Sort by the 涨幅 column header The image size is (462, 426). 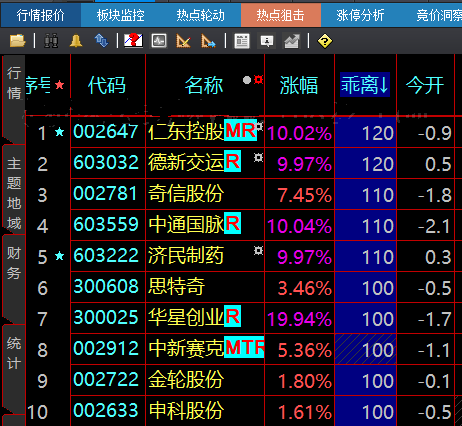pos(299,85)
